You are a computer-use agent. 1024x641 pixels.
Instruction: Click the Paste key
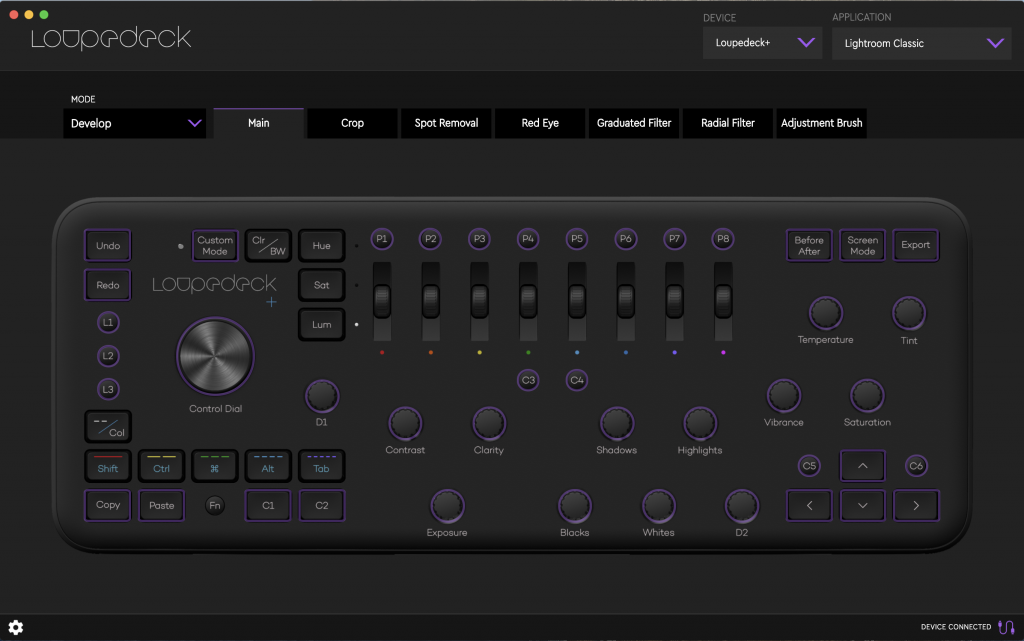[161, 505]
